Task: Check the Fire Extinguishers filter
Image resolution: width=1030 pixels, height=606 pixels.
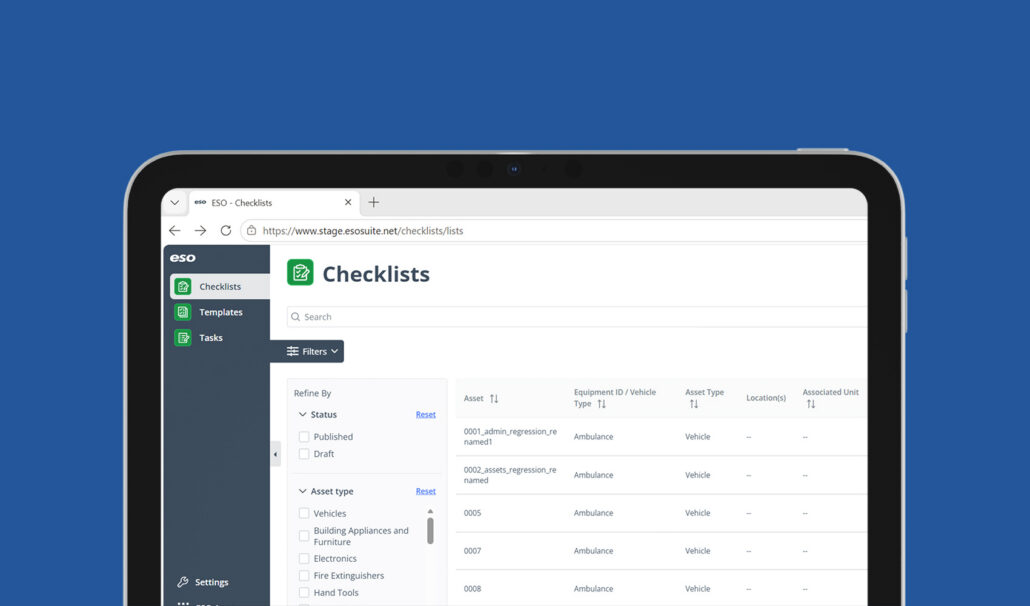Action: 303,576
